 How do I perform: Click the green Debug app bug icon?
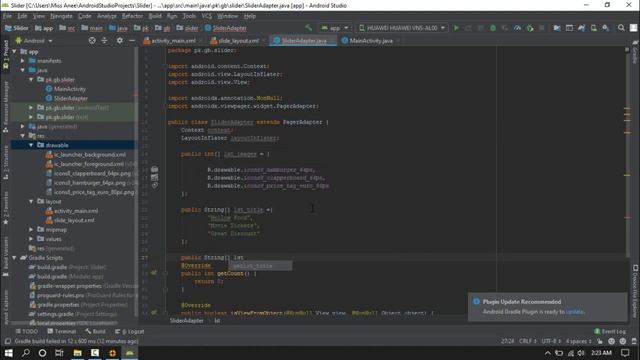(x=493, y=28)
